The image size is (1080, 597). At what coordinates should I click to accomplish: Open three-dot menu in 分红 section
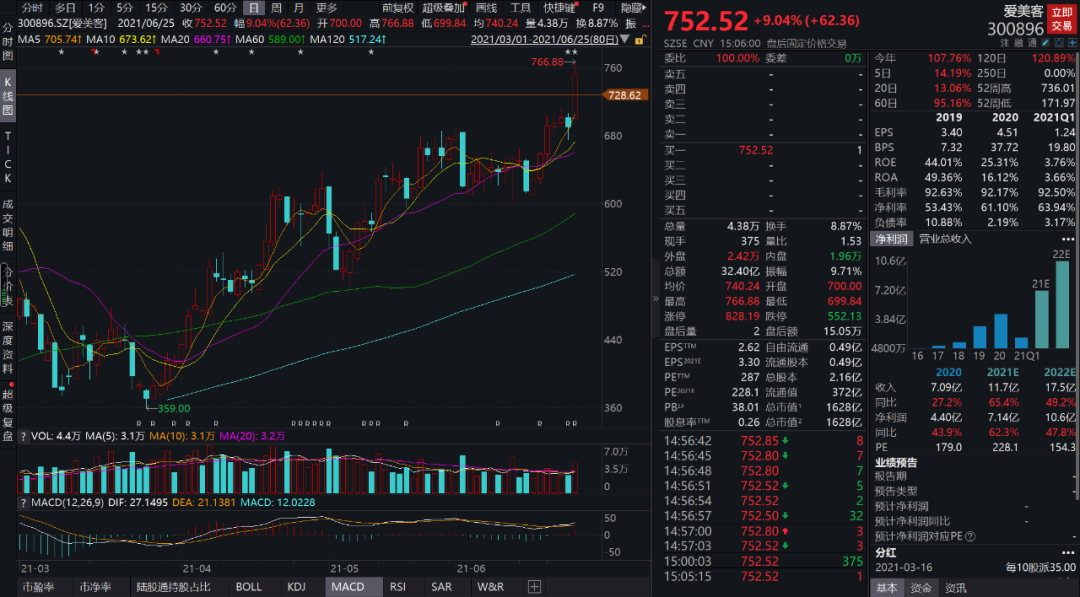click(1068, 552)
